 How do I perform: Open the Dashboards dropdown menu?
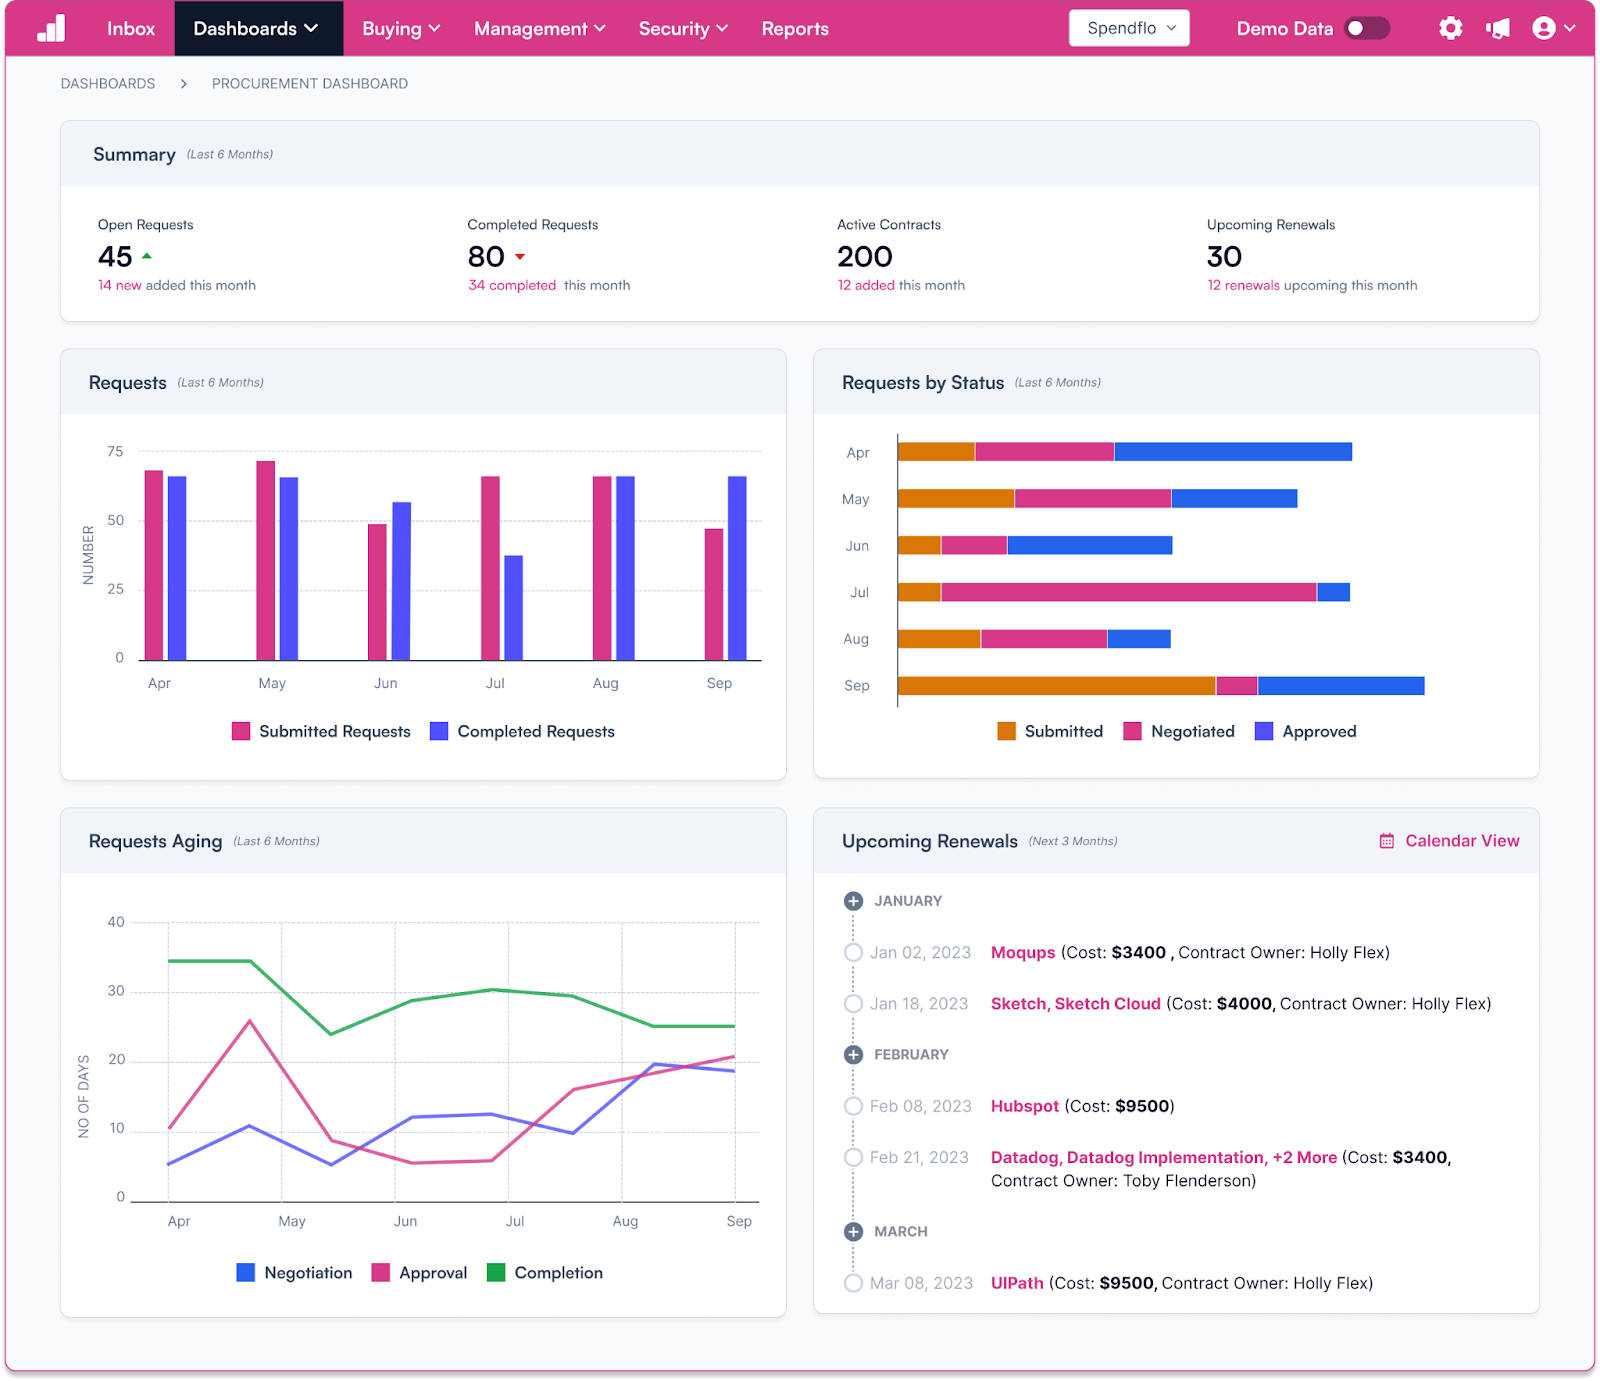(258, 28)
